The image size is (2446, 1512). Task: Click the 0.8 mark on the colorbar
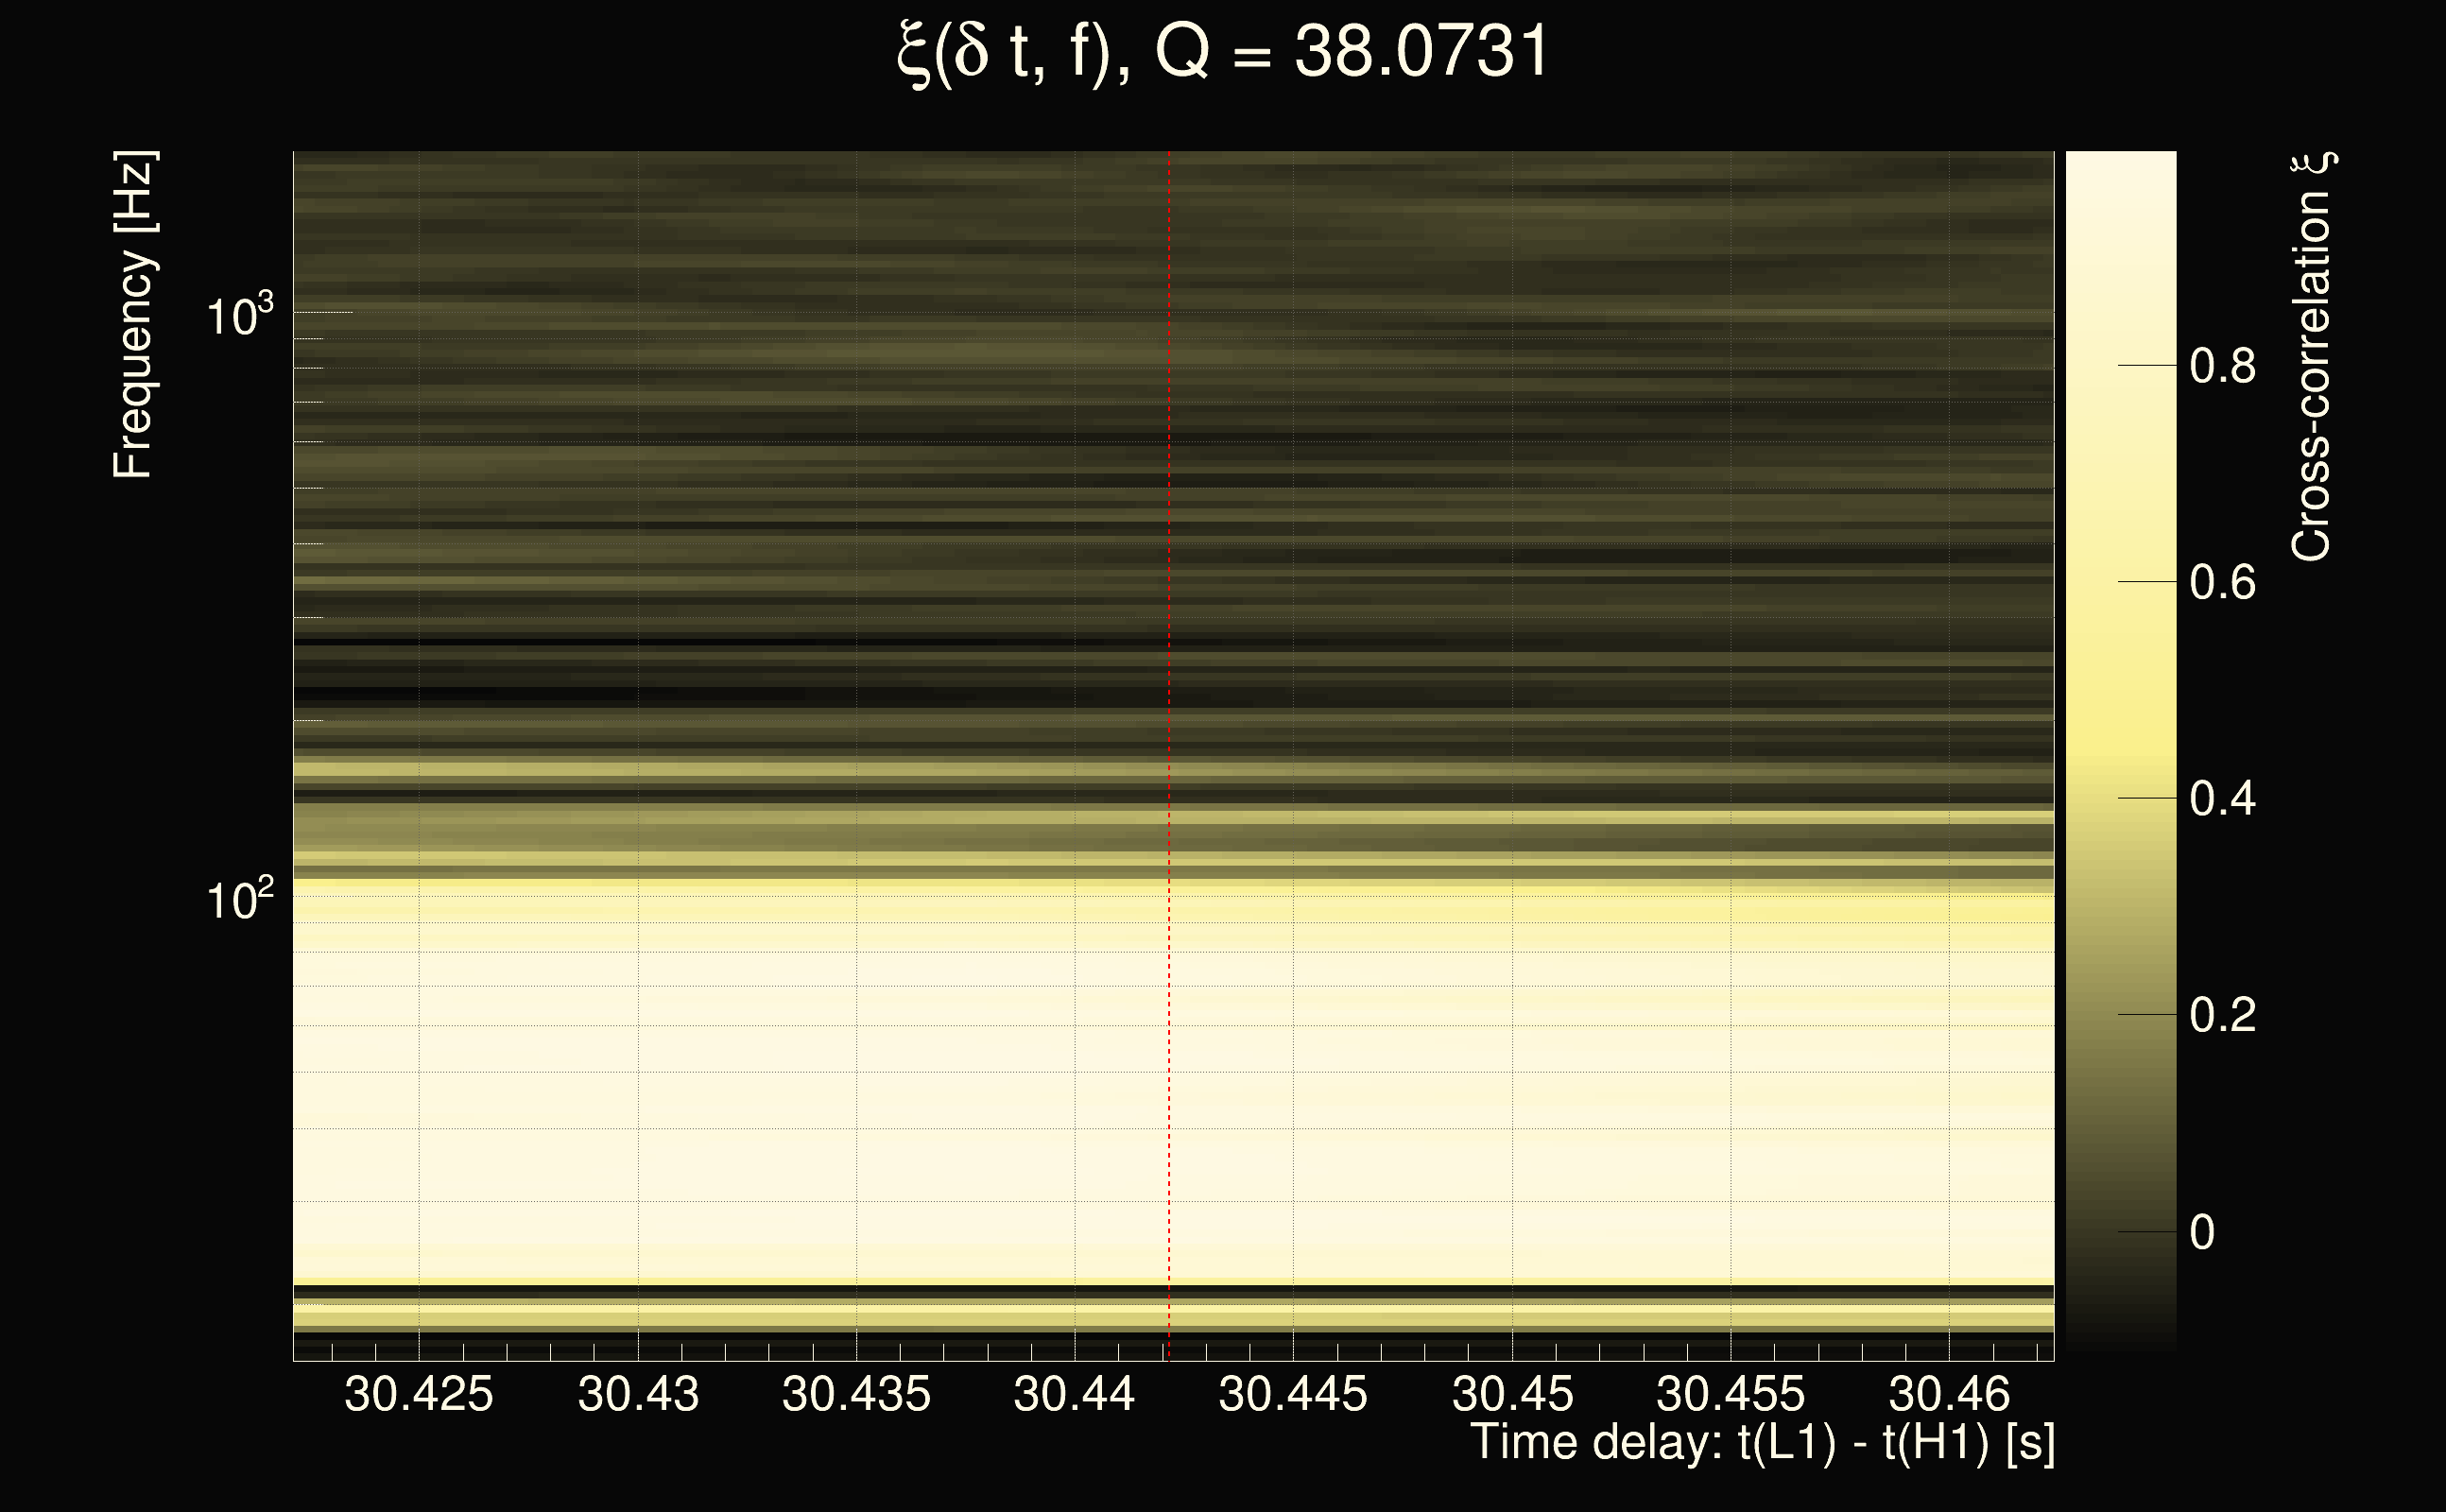click(x=2222, y=366)
